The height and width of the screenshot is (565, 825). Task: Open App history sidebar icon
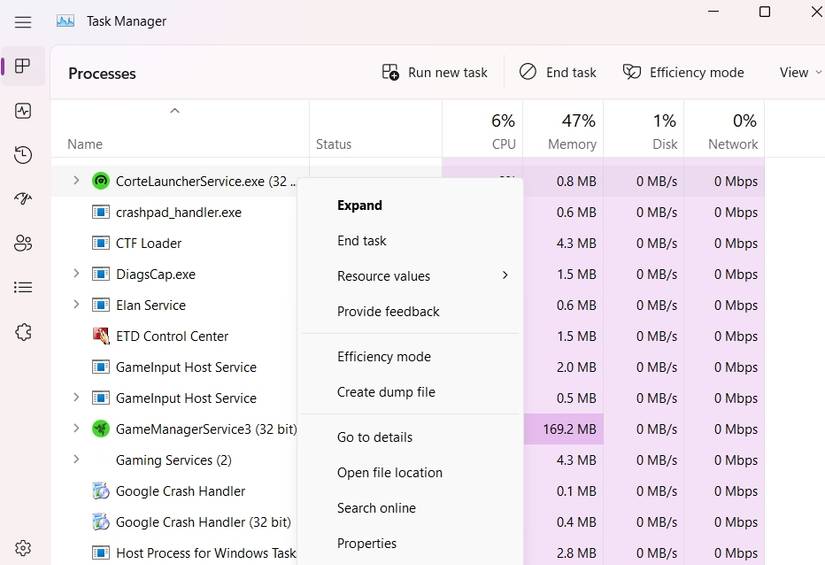[x=23, y=155]
